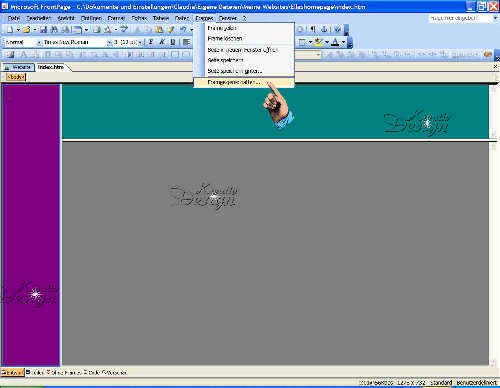Click the logo image in the purple left frame

click(x=31, y=293)
